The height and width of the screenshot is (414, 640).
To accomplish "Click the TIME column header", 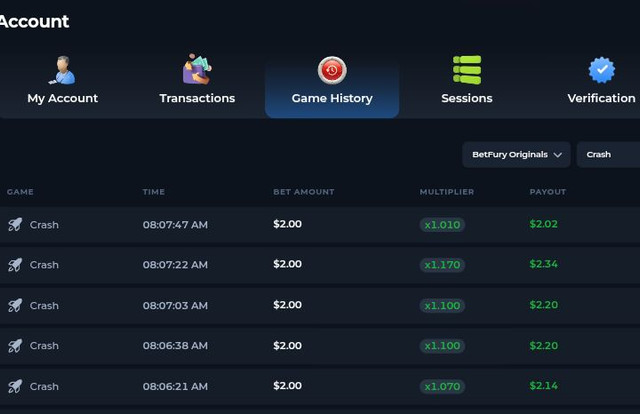I will (153, 192).
